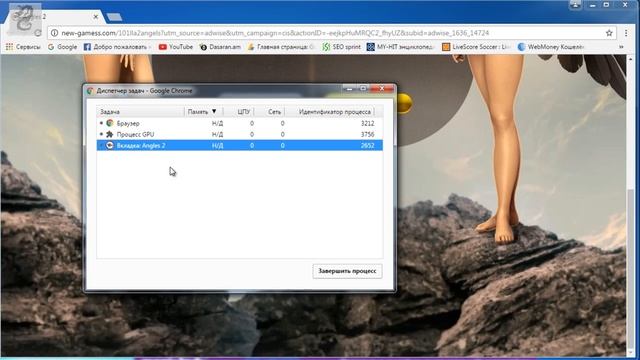The image size is (640, 360).
Task: Open the LiveScore Soccer bookmark
Action: click(x=476, y=47)
